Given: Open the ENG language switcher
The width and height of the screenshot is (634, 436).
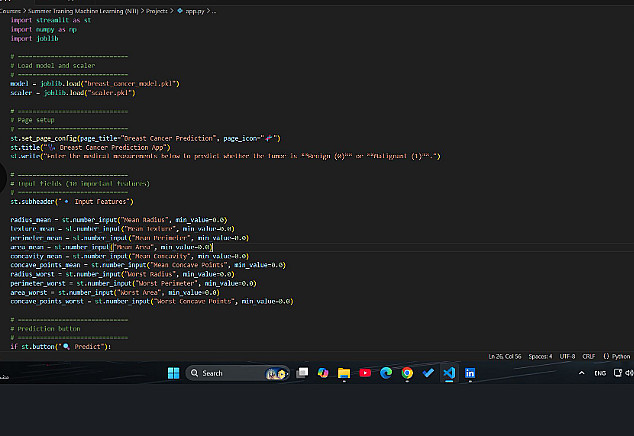Looking at the screenshot, I should (x=600, y=373).
